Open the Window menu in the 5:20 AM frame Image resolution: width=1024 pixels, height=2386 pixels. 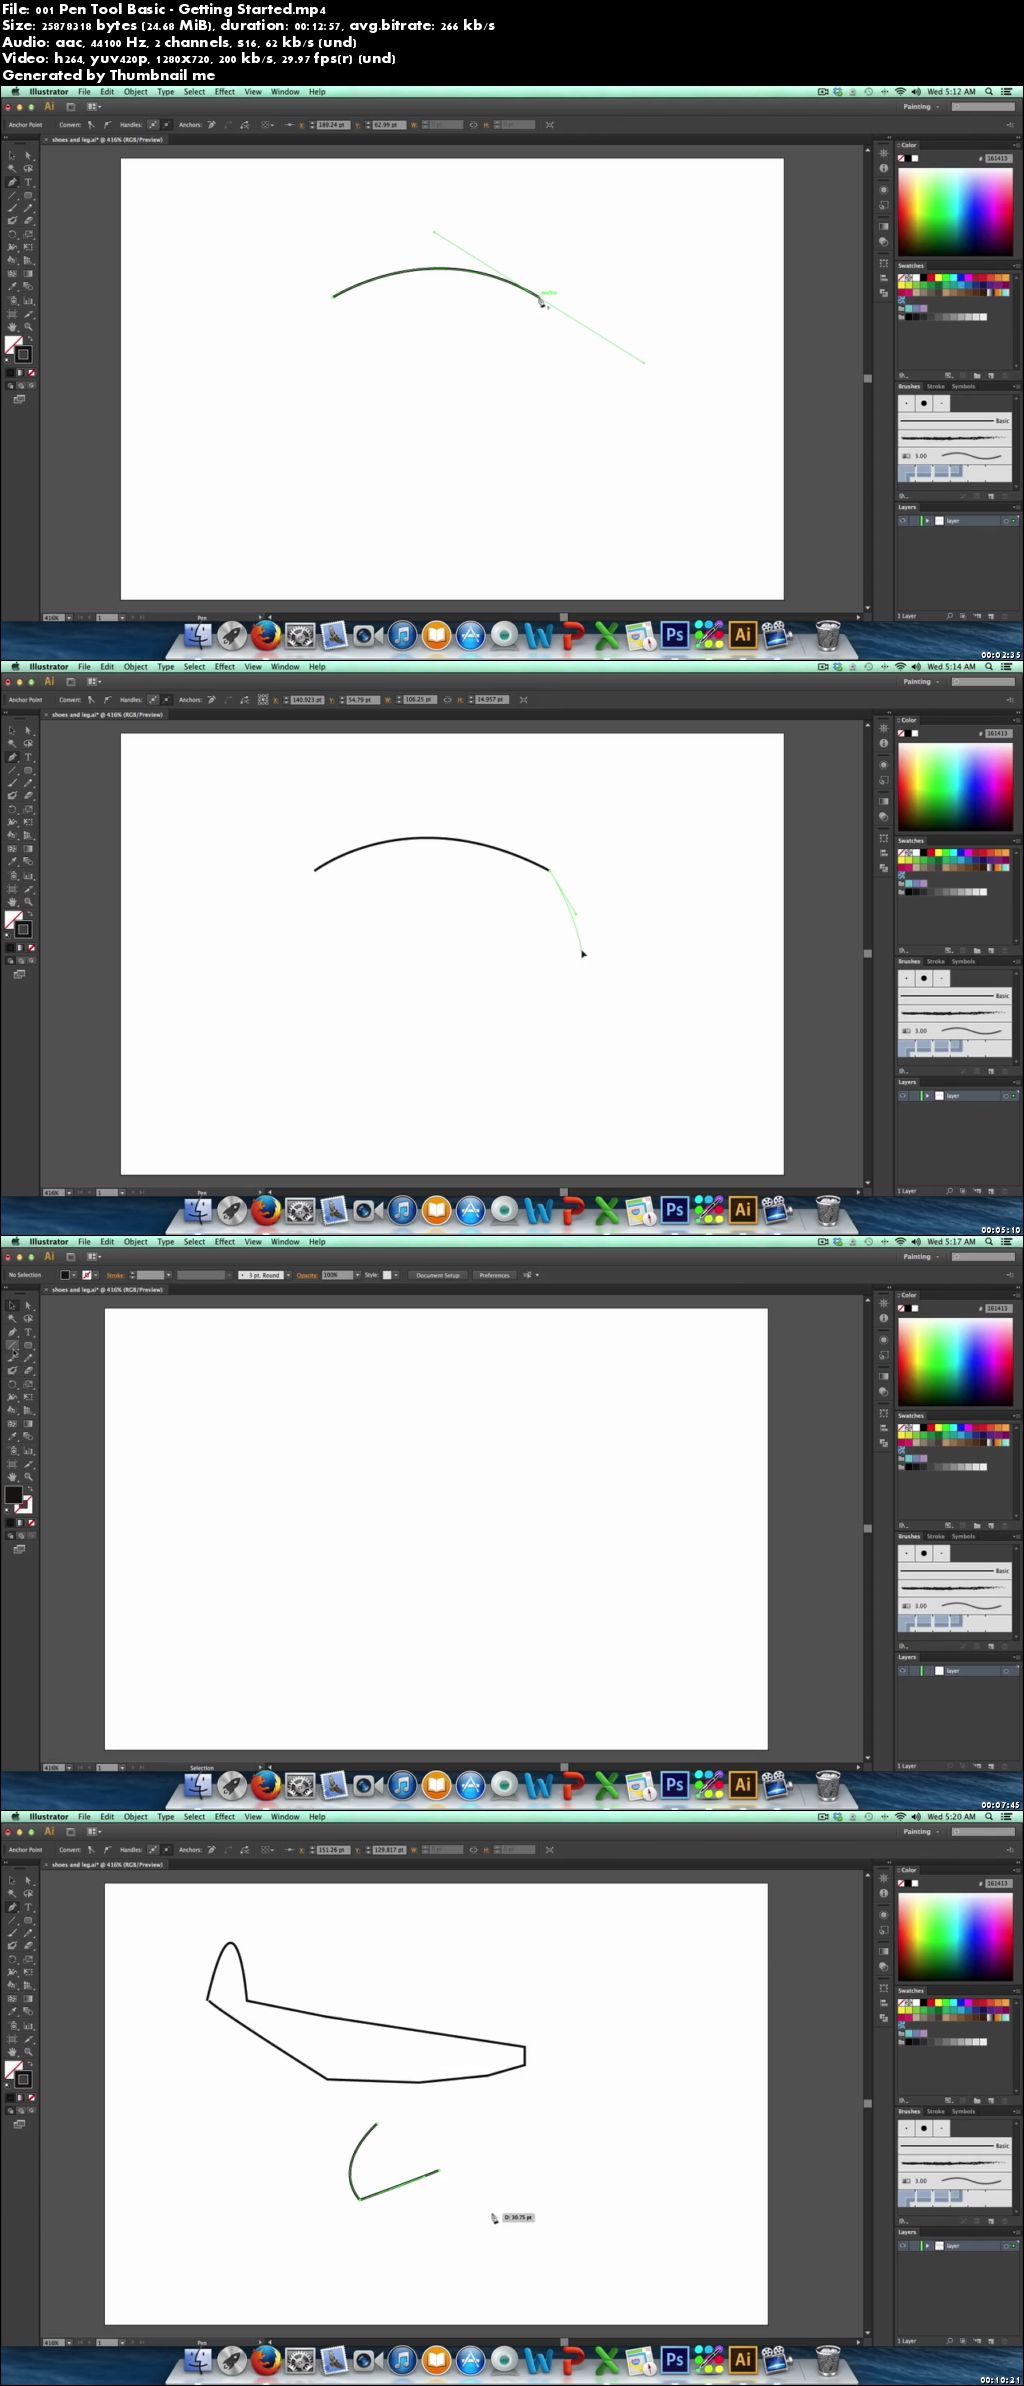tap(285, 1817)
